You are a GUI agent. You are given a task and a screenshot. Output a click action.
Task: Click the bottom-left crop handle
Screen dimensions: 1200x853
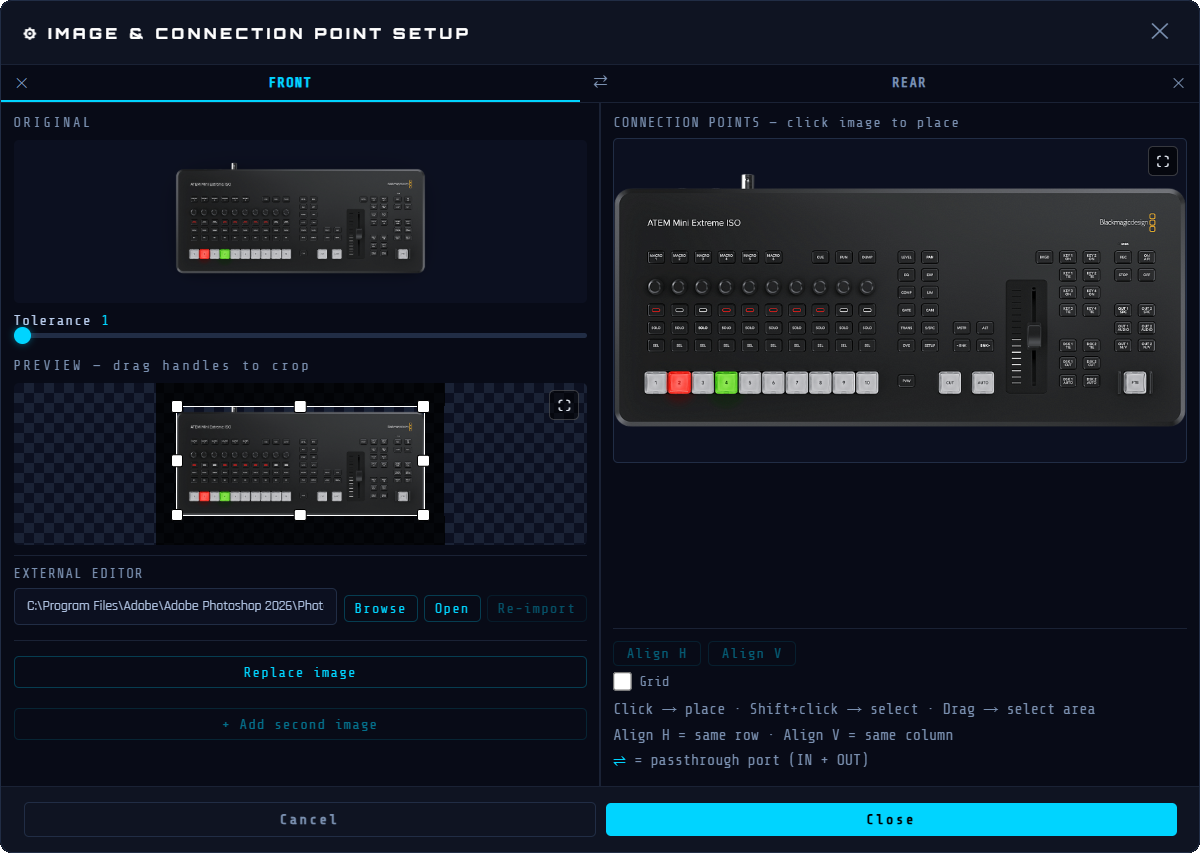pos(177,515)
